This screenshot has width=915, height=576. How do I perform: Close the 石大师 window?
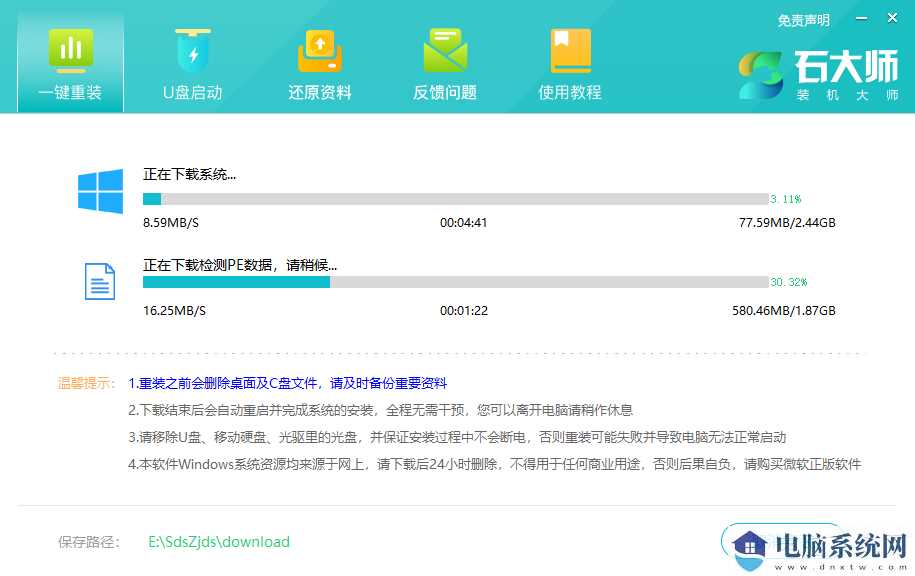(892, 18)
